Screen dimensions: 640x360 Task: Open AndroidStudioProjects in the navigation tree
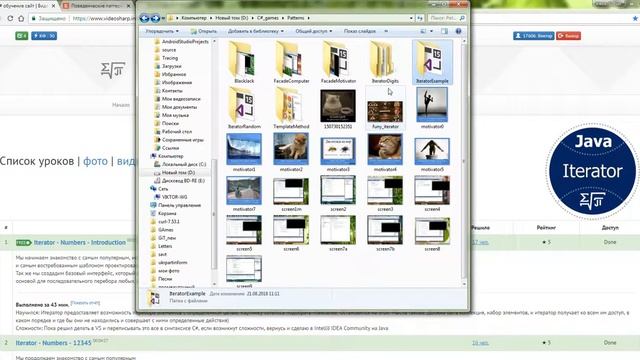tap(181, 42)
